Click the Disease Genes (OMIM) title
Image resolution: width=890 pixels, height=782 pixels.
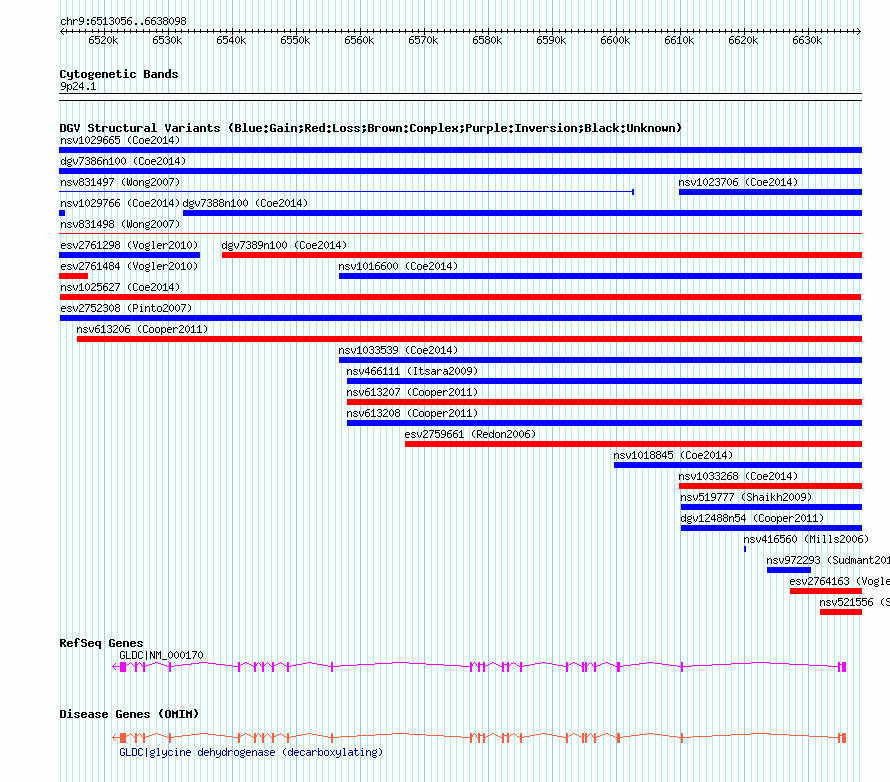pos(129,714)
